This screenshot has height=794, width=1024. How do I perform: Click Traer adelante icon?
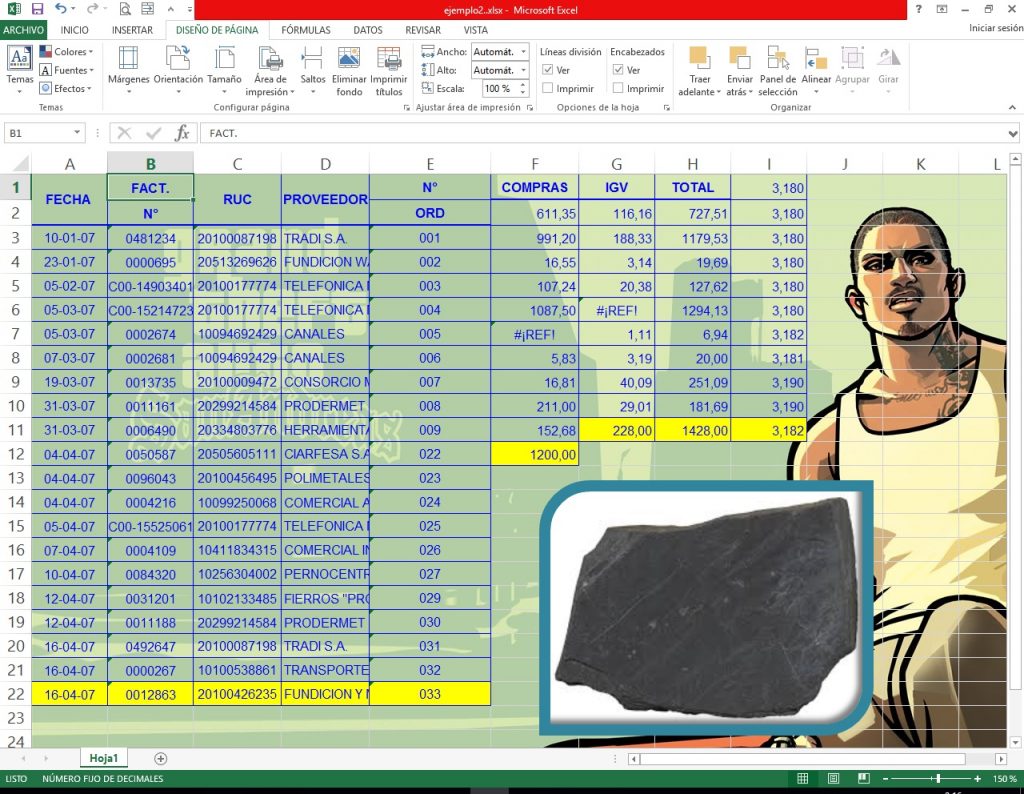coord(699,71)
